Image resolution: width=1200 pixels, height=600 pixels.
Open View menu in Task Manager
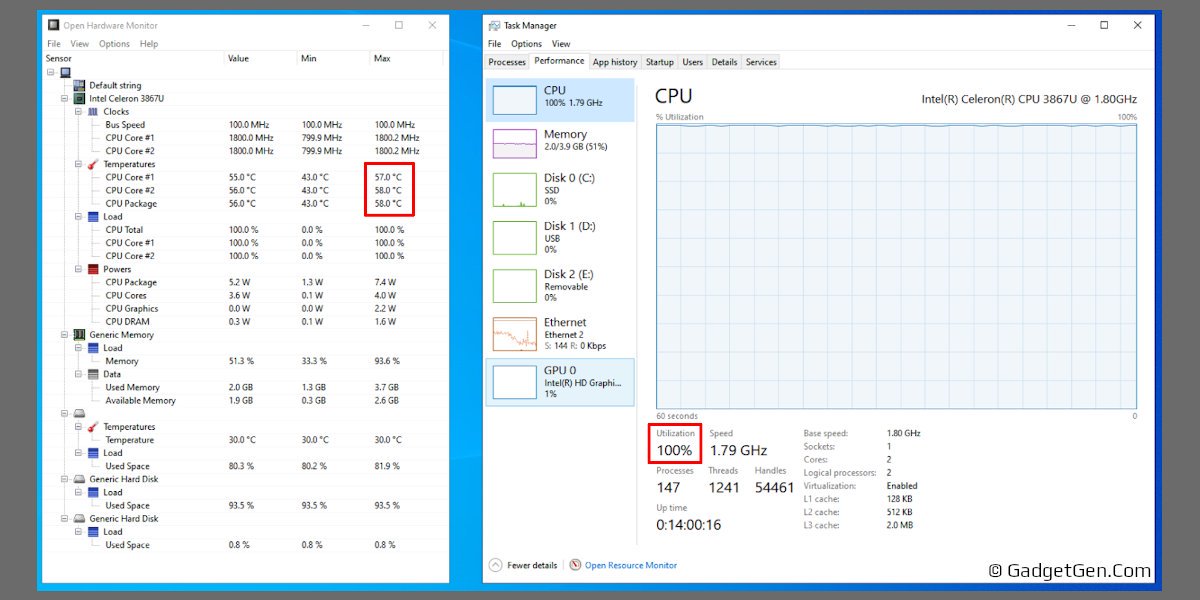(x=561, y=44)
